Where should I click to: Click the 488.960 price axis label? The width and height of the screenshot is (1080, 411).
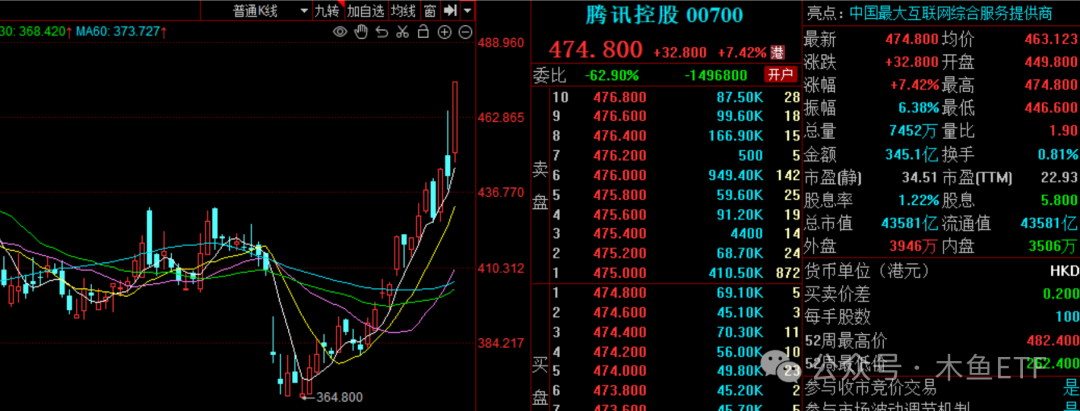(501, 43)
